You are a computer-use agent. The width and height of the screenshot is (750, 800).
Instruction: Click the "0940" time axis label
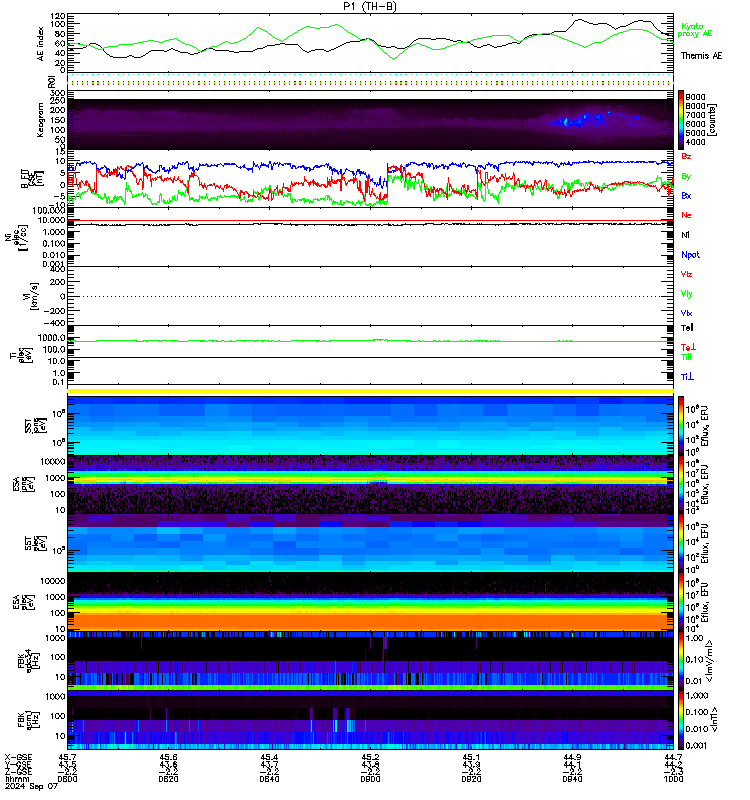(x=572, y=780)
